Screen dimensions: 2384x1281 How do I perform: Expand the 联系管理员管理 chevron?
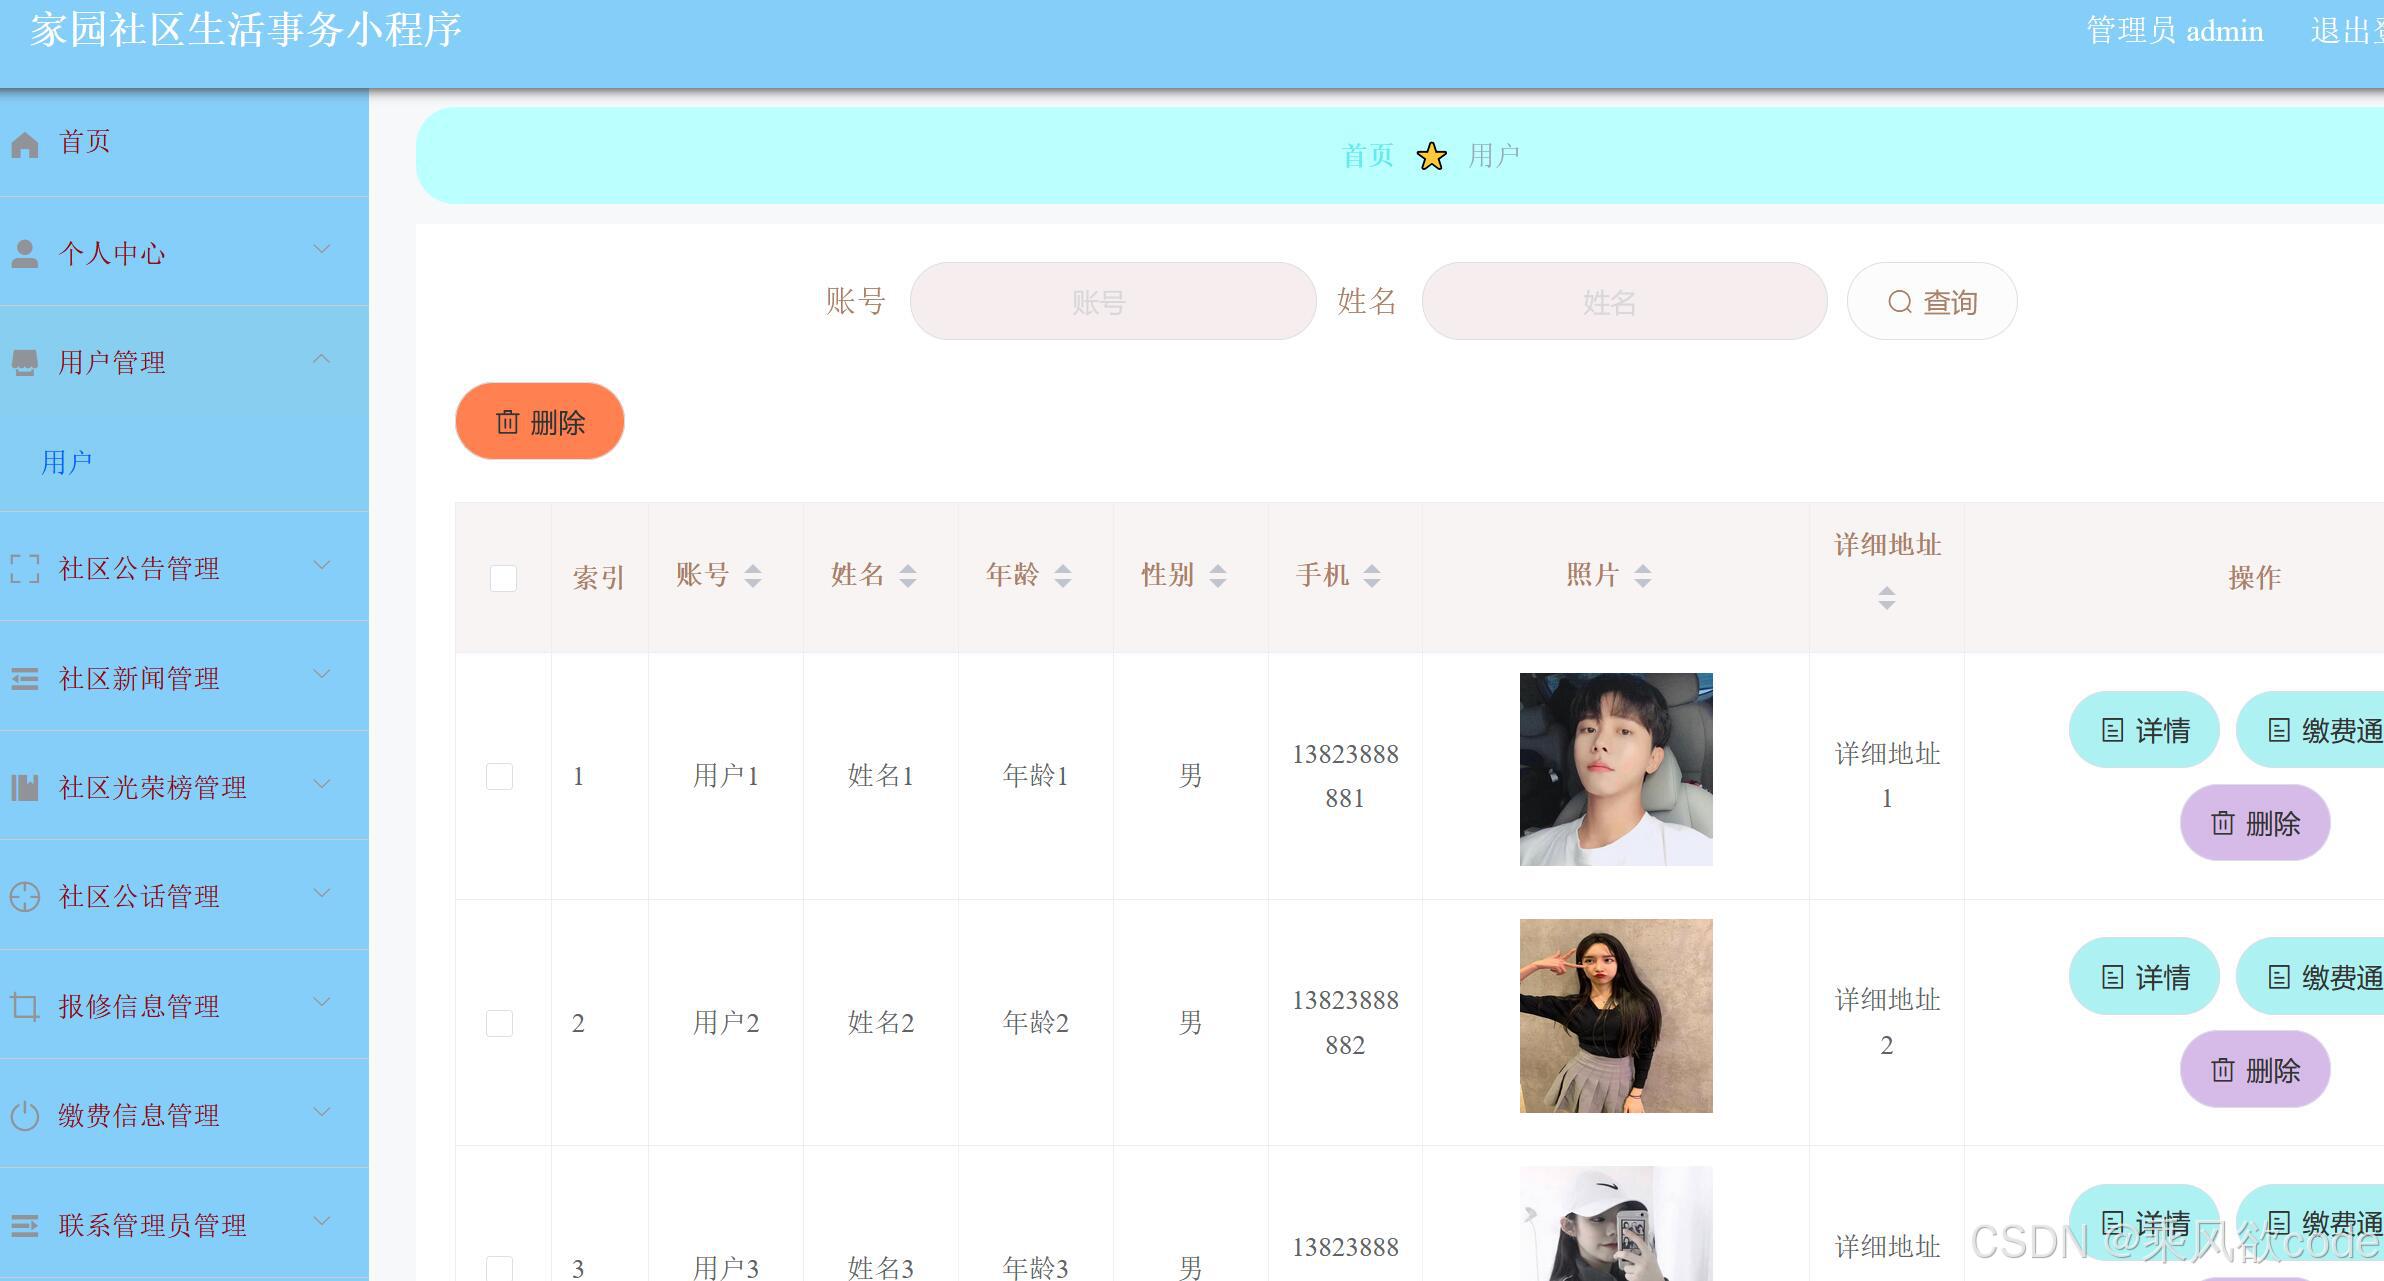click(x=322, y=1221)
